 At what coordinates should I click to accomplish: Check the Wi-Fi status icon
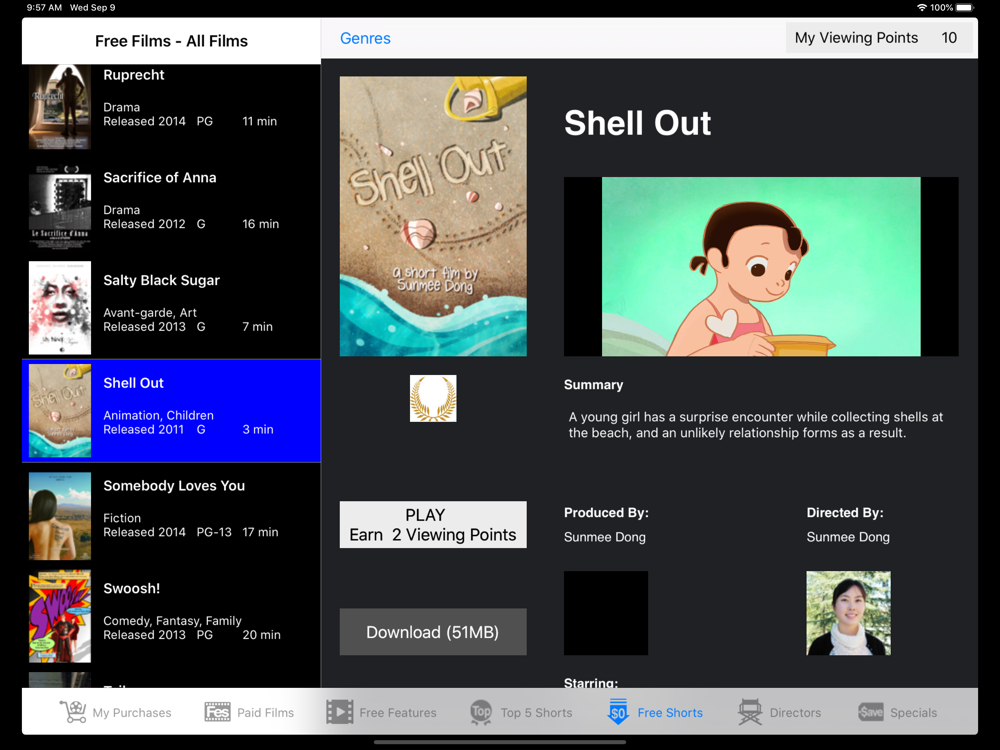tap(922, 8)
